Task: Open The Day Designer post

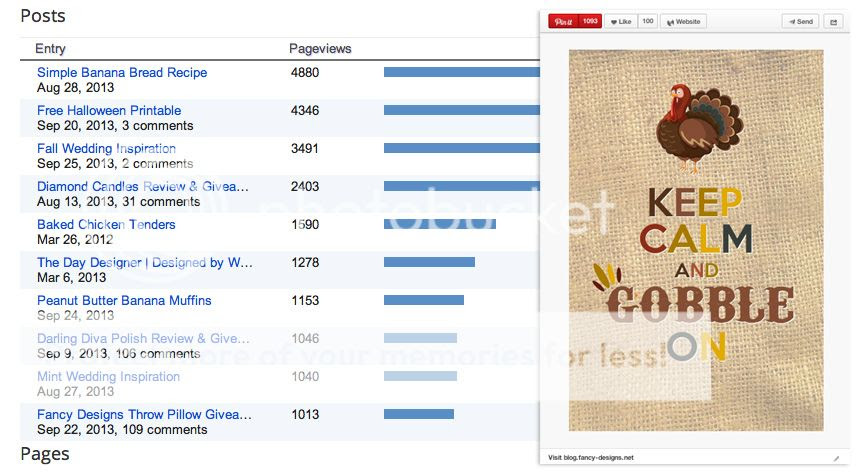Action: (x=145, y=262)
